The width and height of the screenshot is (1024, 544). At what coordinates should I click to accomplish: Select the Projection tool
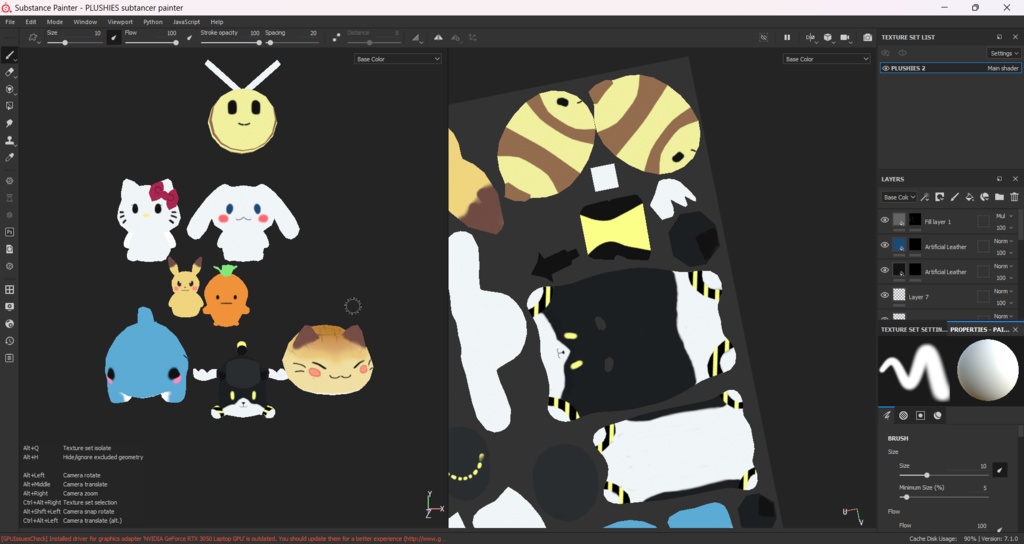[10, 89]
